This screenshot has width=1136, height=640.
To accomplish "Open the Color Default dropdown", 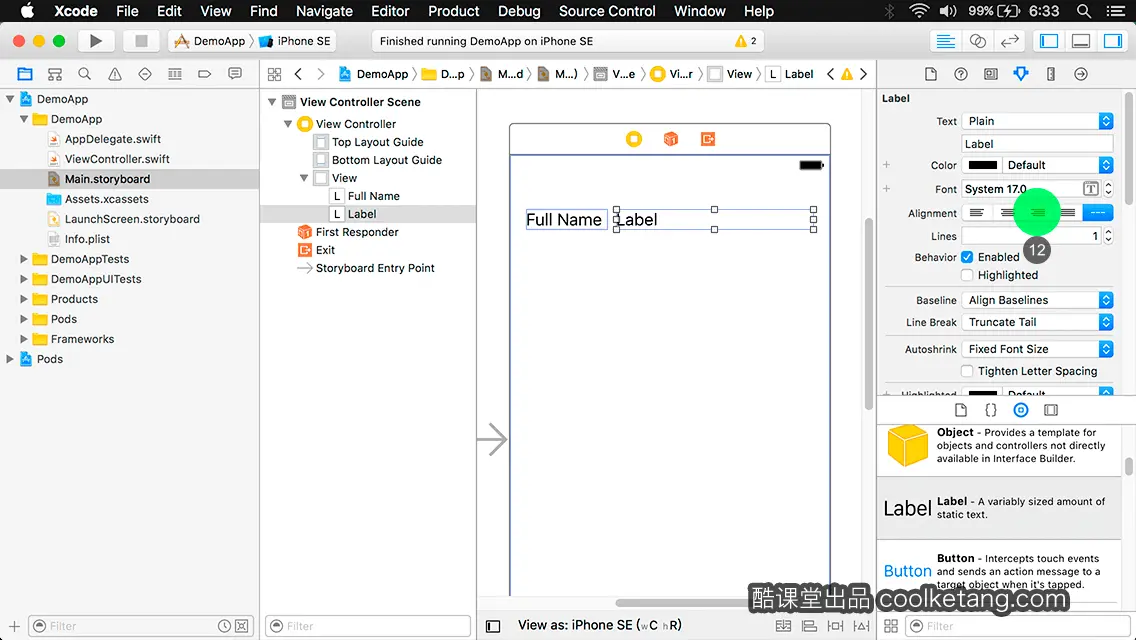I will pyautogui.click(x=1057, y=165).
